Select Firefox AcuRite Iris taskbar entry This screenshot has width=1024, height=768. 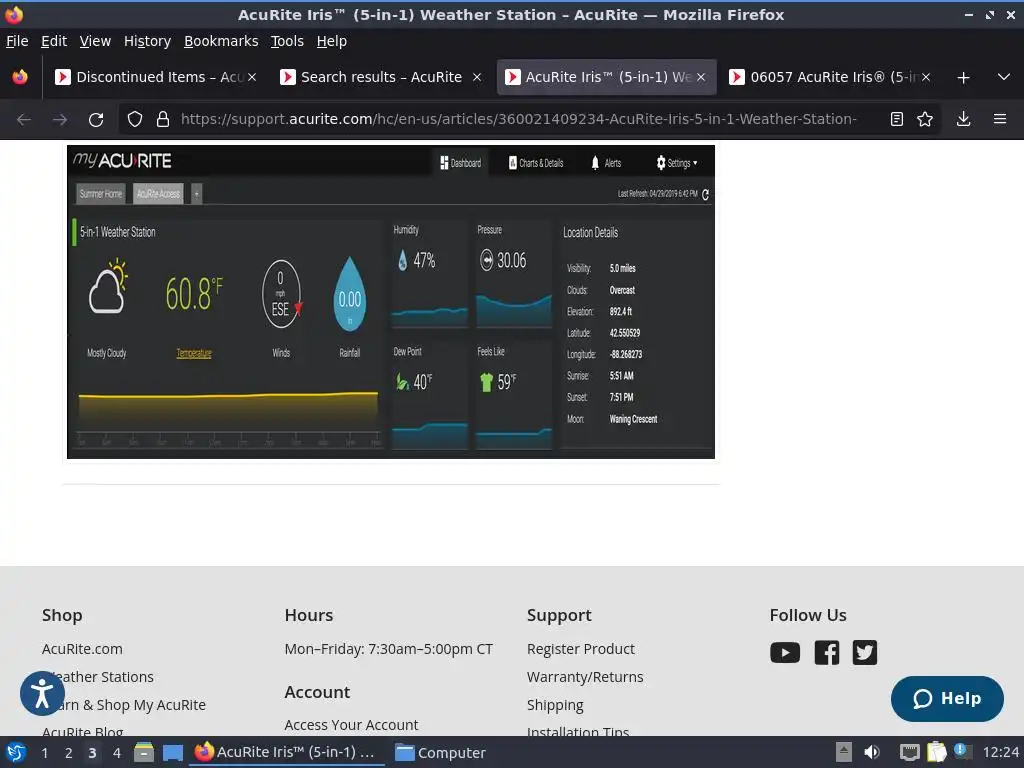click(x=286, y=752)
